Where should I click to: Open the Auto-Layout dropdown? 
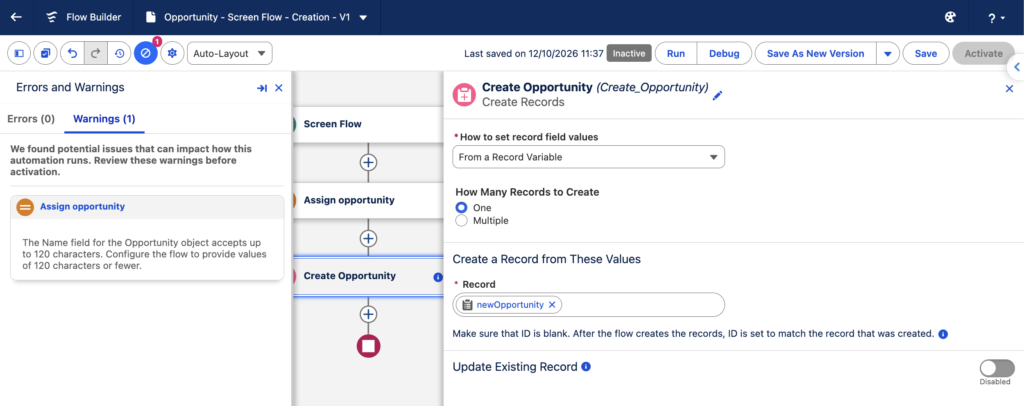coord(230,54)
